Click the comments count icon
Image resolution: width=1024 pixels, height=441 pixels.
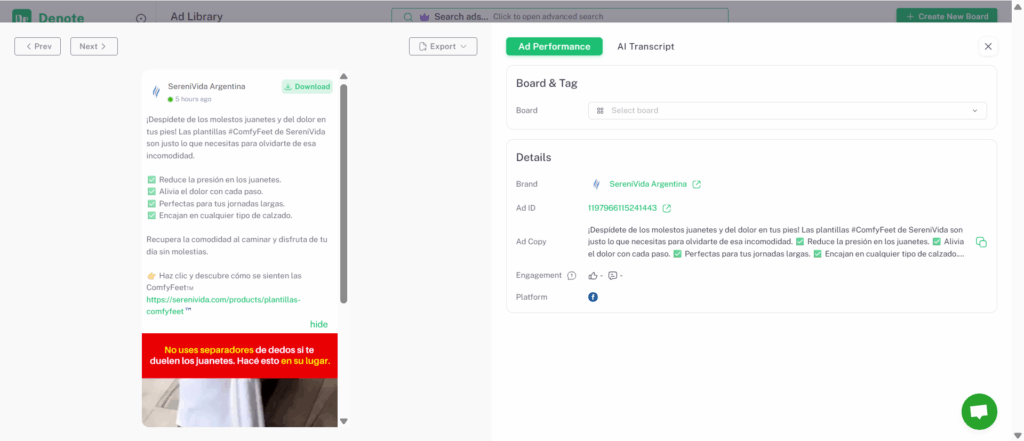612,276
